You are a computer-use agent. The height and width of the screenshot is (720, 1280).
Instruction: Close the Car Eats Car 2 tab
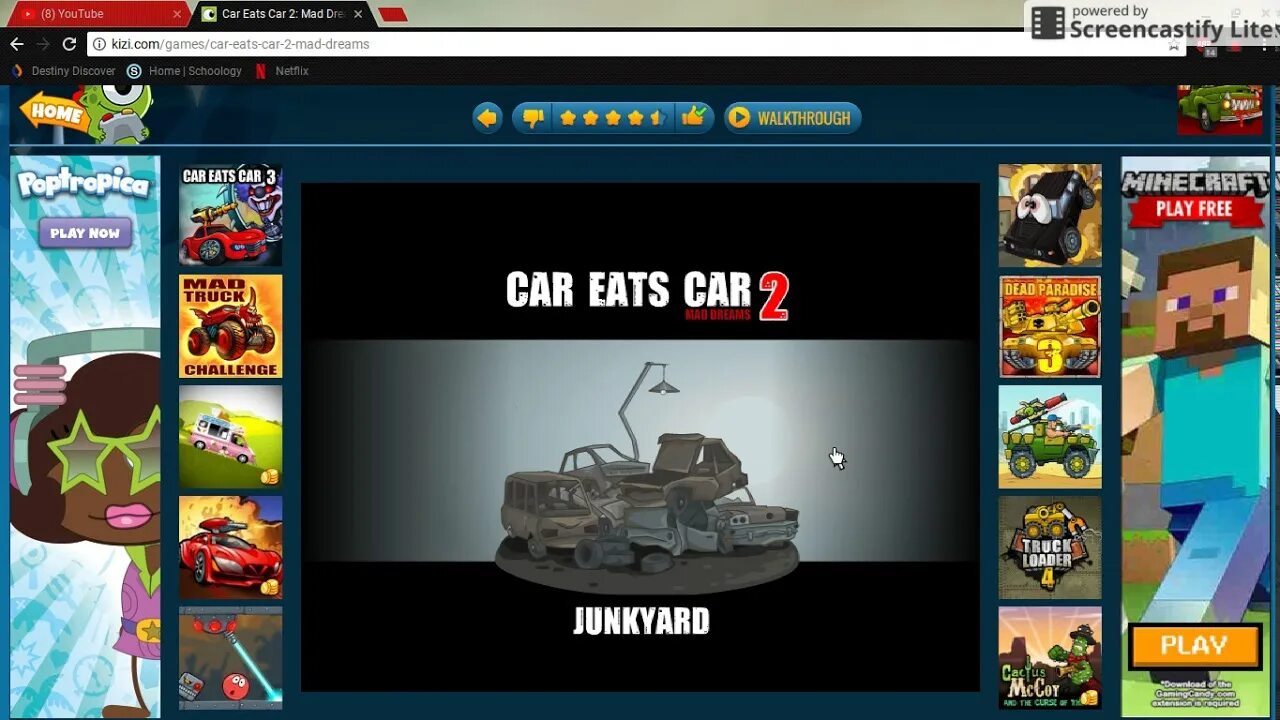coord(358,14)
